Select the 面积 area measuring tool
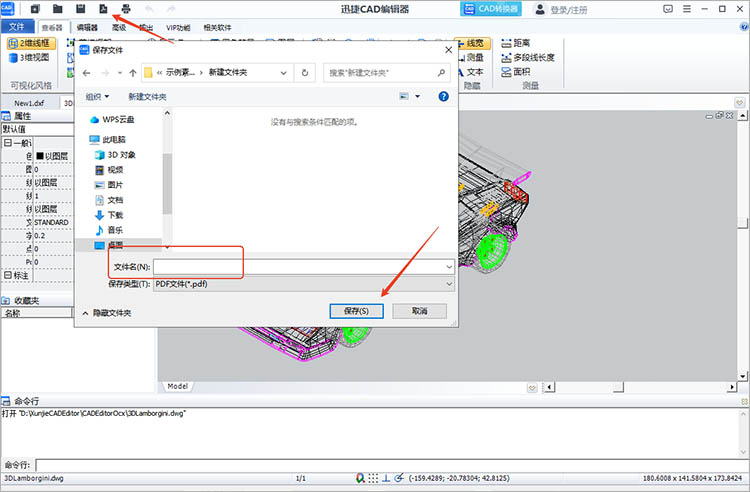Screen dimensions: 750x492 tap(516, 72)
